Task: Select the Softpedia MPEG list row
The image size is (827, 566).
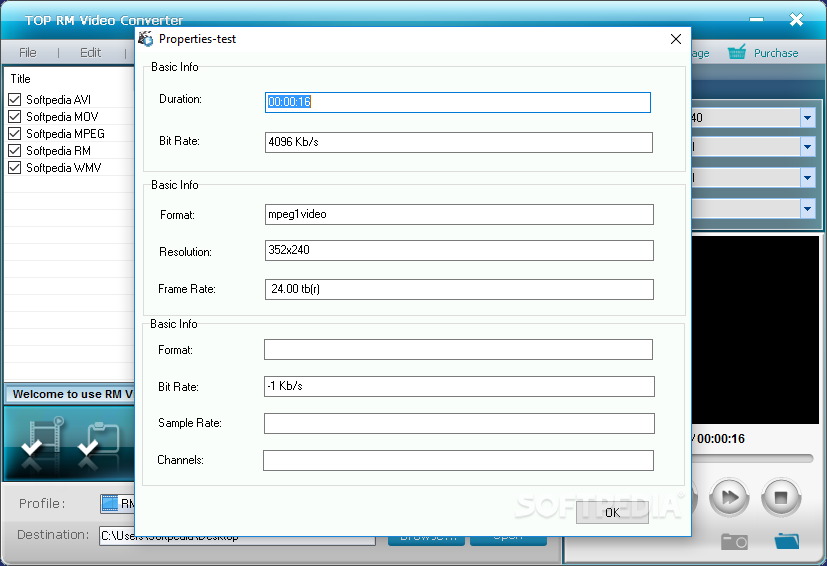Action: (x=70, y=133)
